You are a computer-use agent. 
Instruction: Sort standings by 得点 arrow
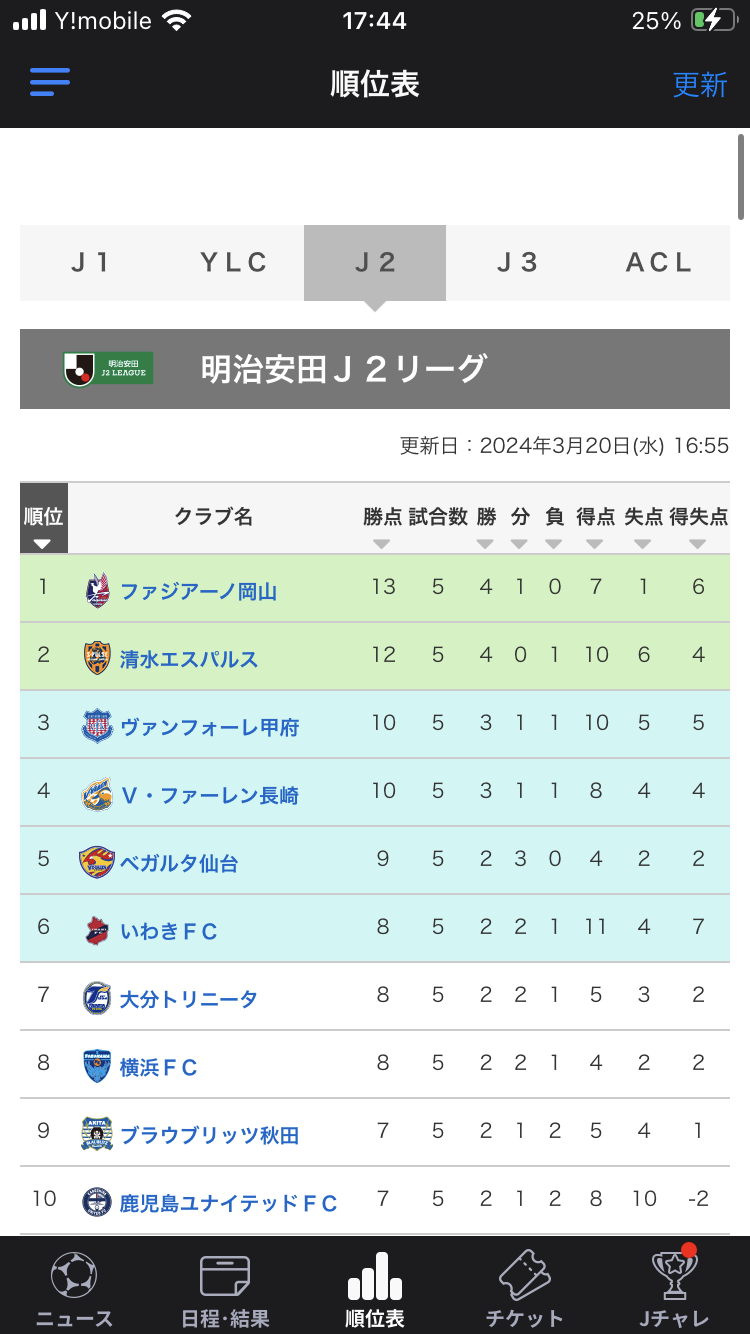pyautogui.click(x=595, y=544)
